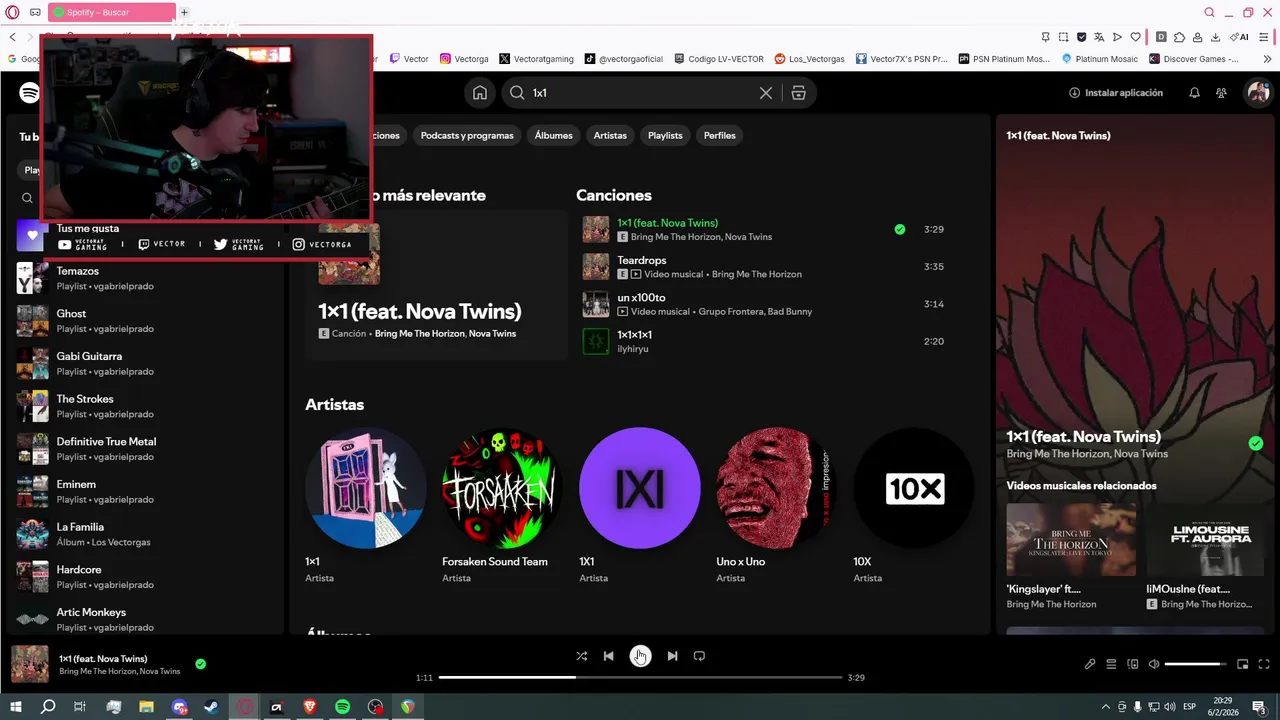Adjust the volume slider
This screenshot has height=720, width=1280.
[1196, 664]
